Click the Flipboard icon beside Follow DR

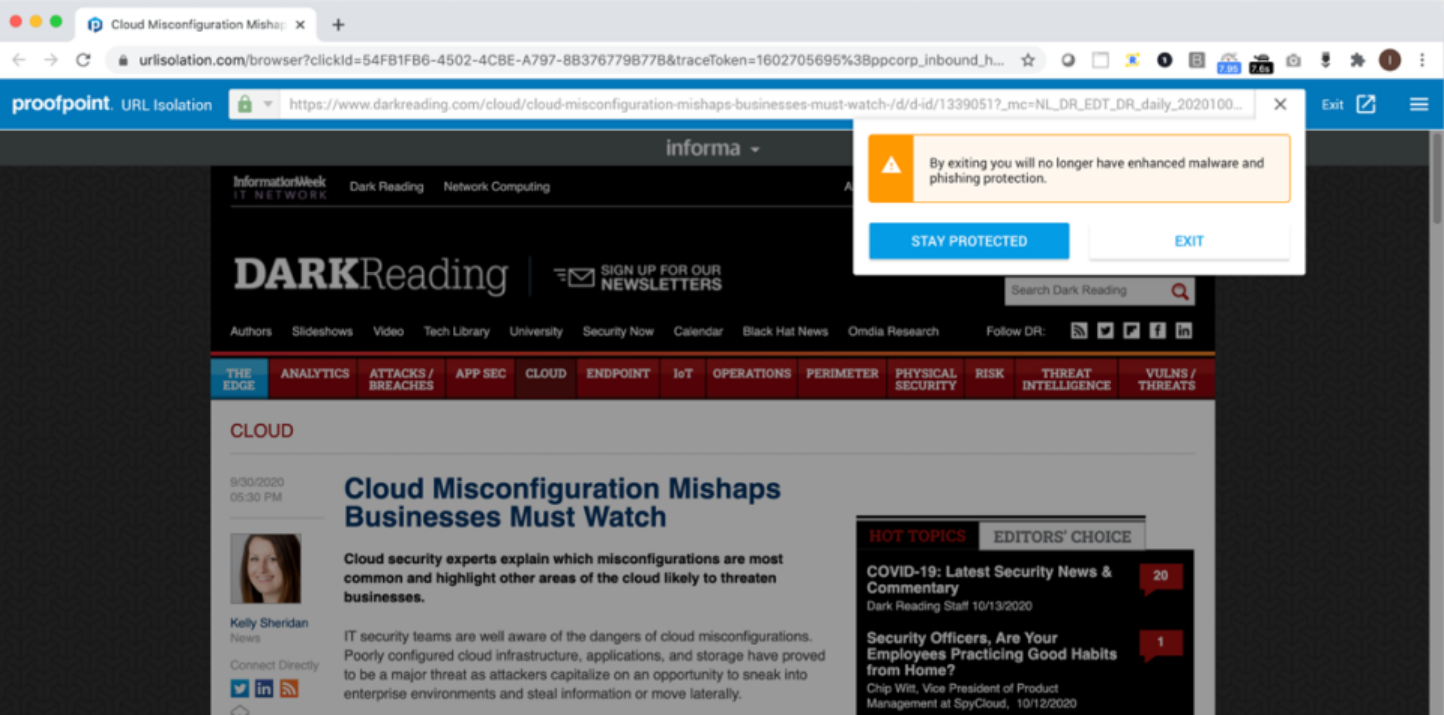click(x=1131, y=331)
